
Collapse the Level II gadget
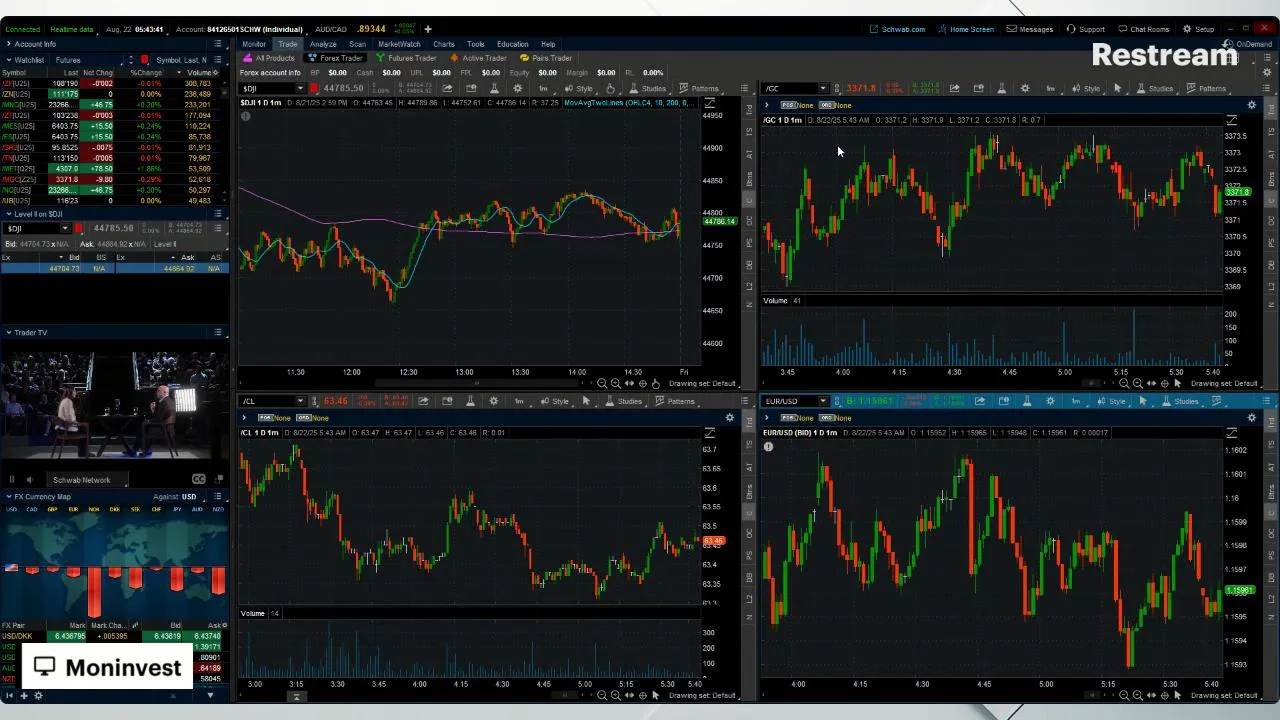[x=8, y=214]
